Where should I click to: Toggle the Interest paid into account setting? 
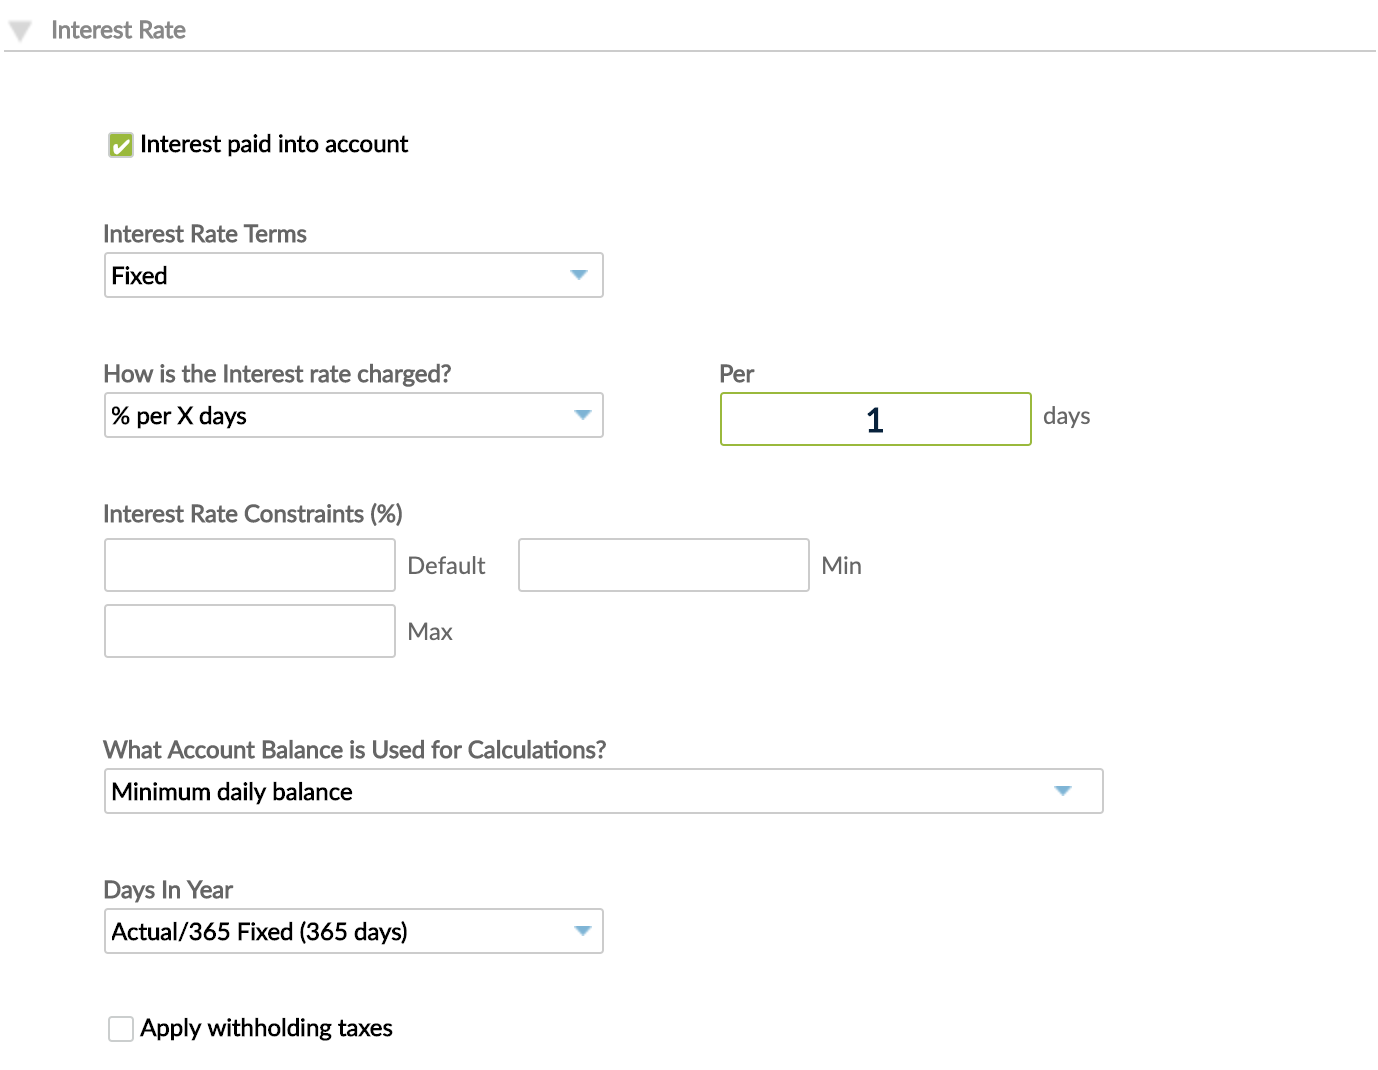[121, 145]
